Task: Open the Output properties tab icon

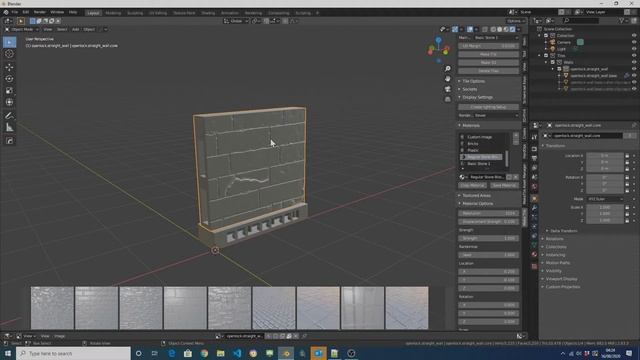Action: click(534, 158)
